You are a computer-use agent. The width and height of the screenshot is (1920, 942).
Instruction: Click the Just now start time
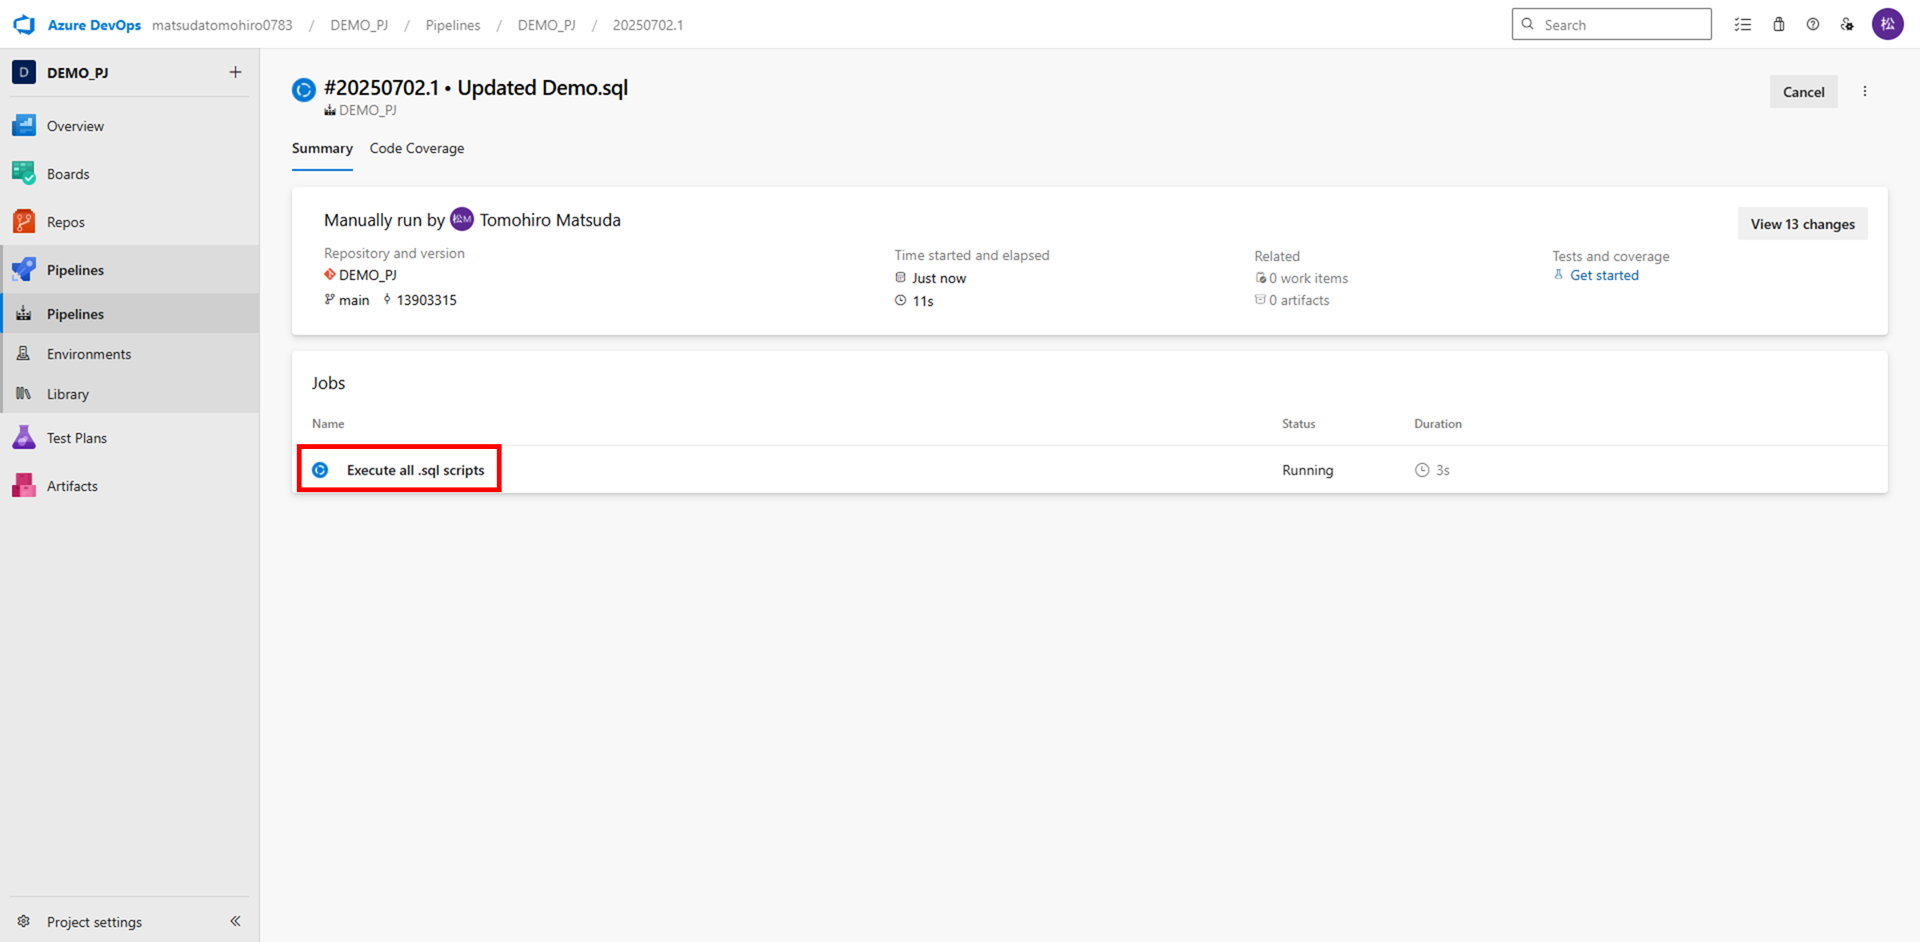(938, 278)
